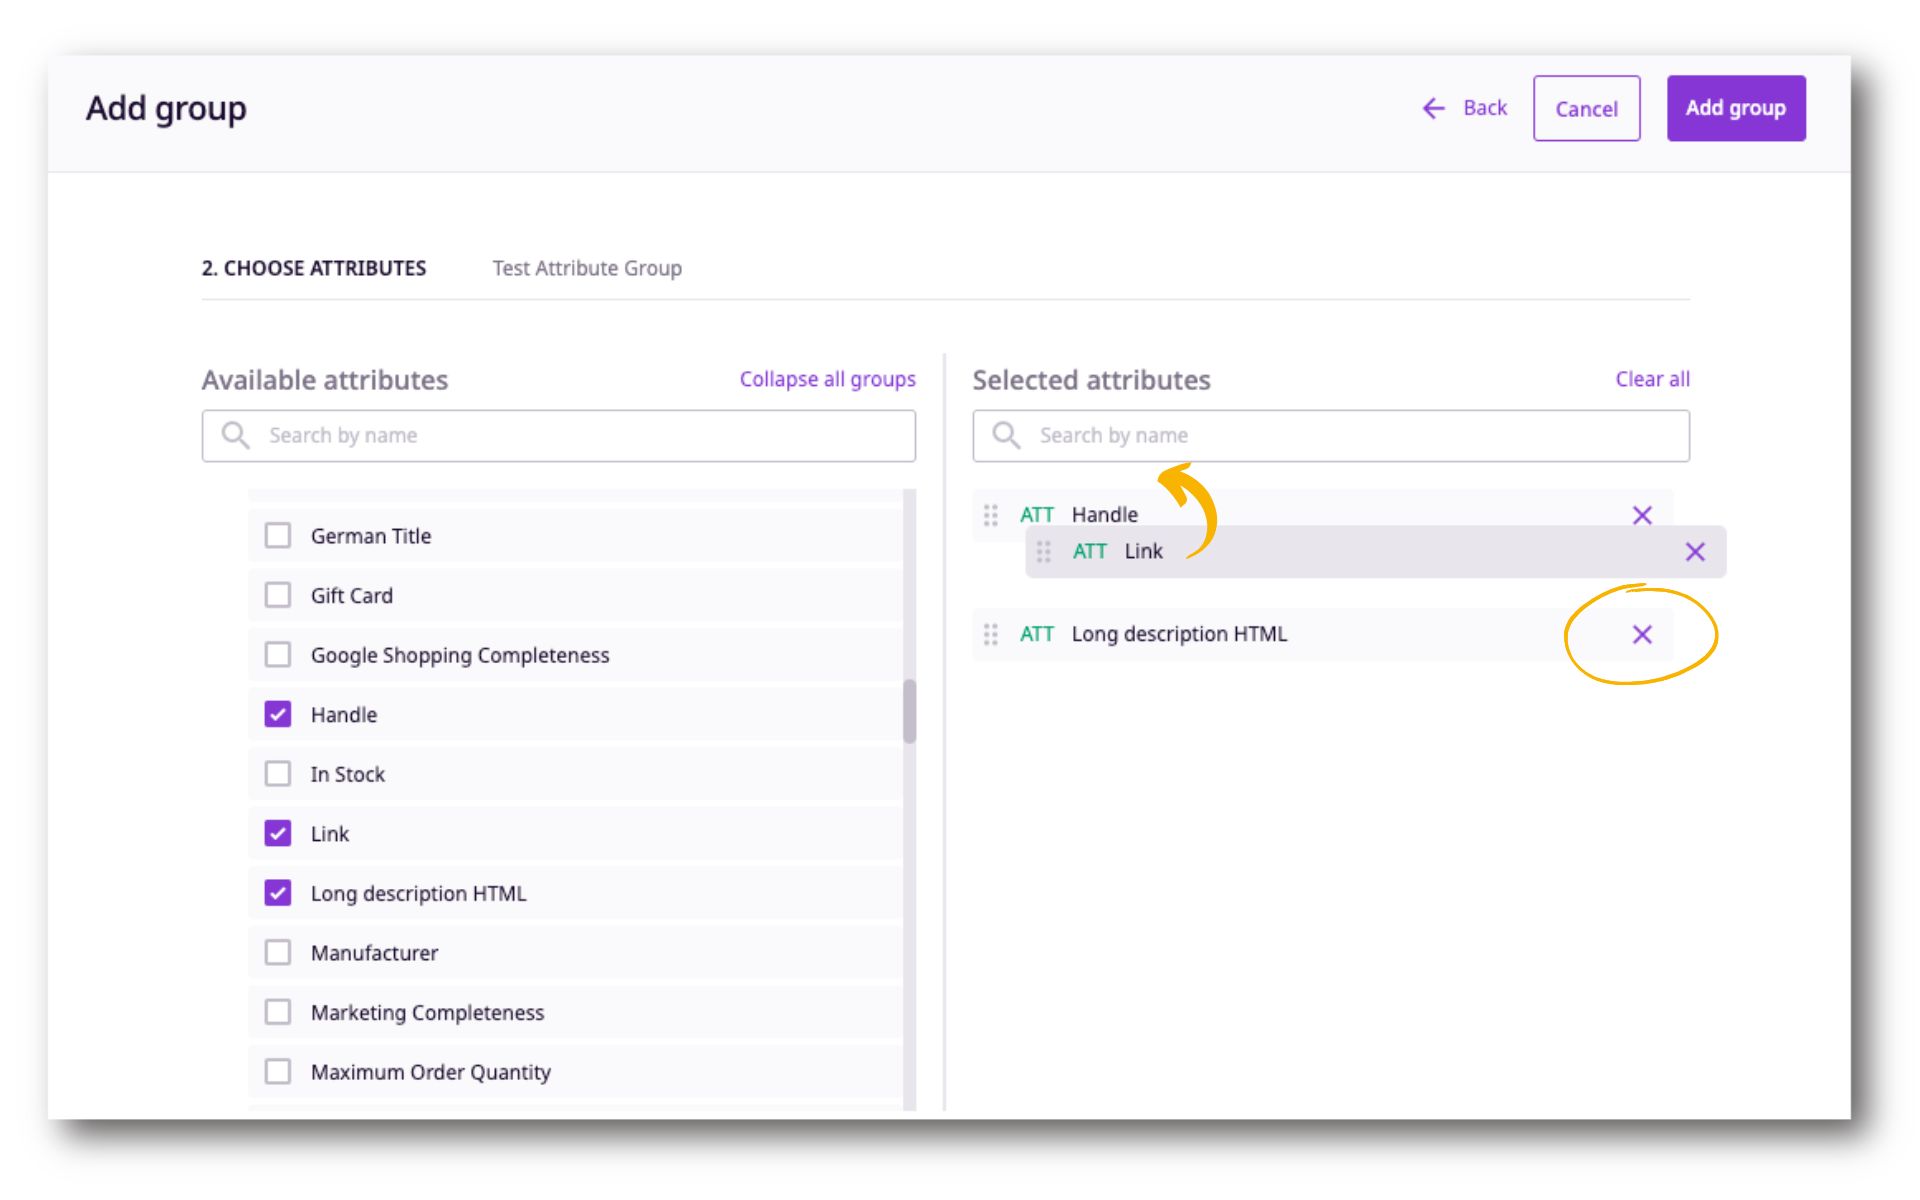Remove the Link selected attribute
1920x1200 pixels.
click(x=1694, y=552)
